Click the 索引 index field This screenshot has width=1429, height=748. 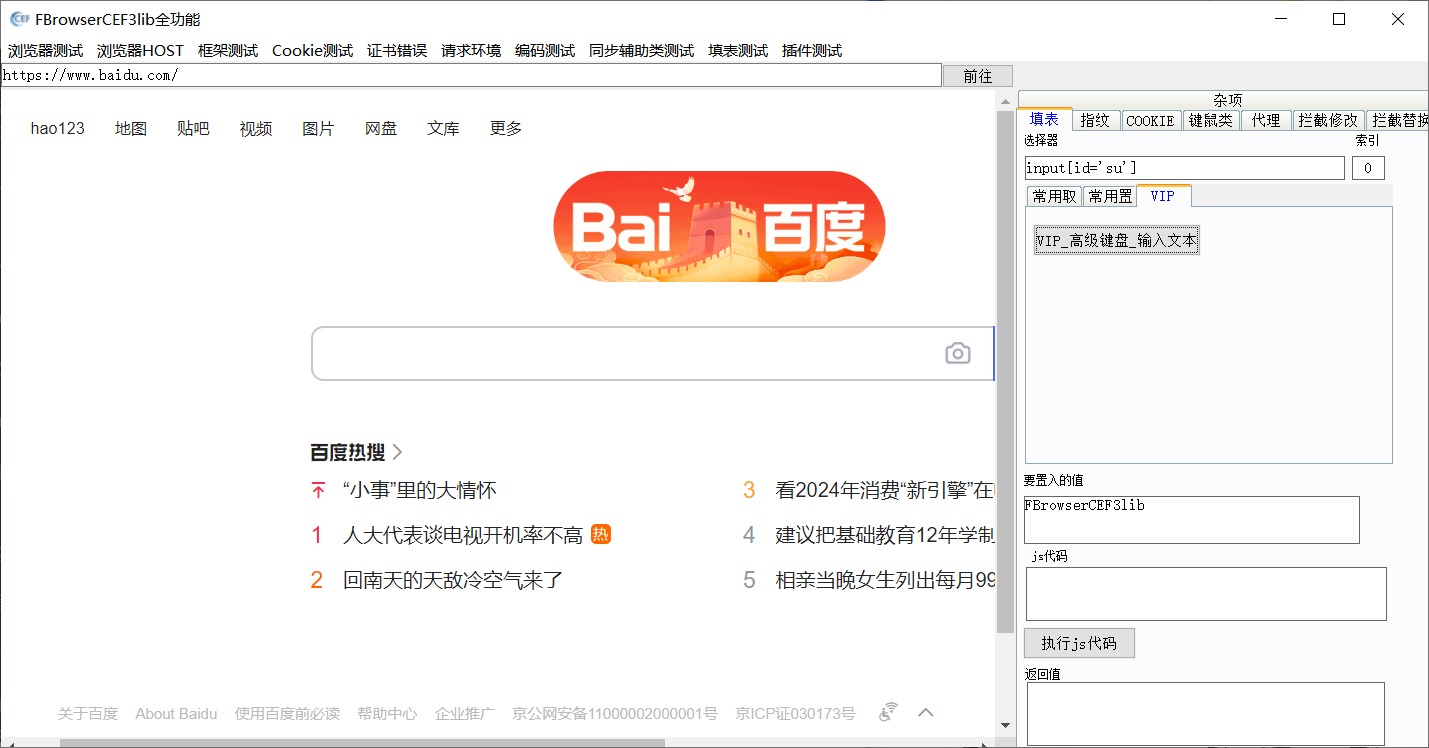tap(1368, 168)
